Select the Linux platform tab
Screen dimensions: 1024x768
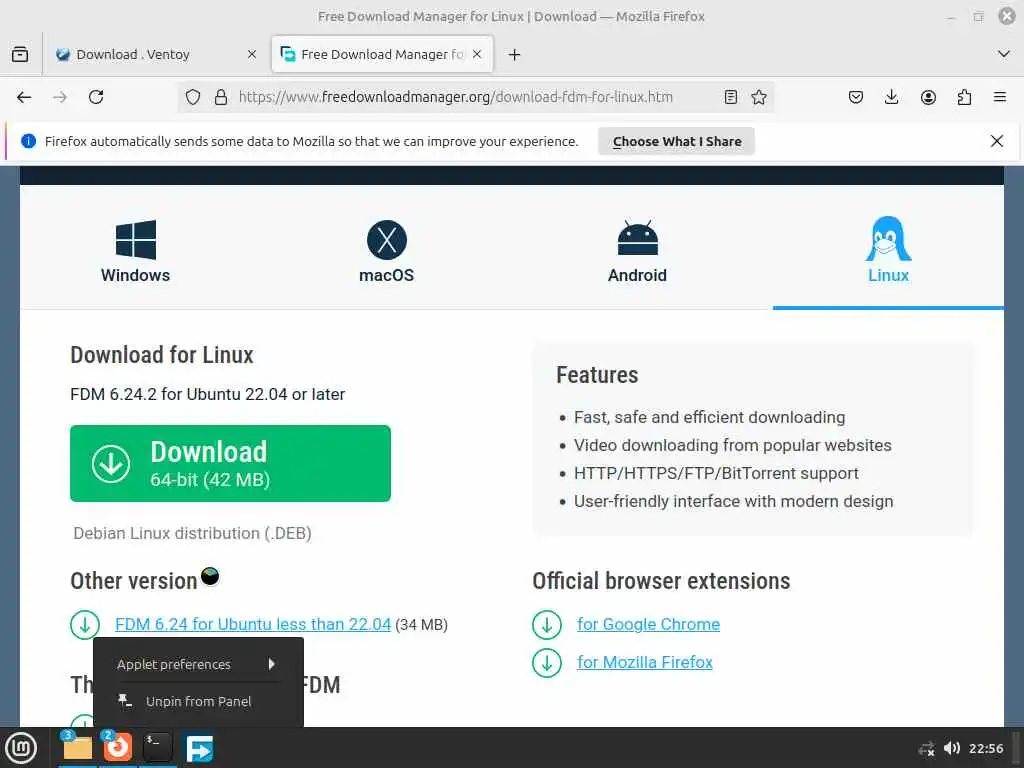pos(888,251)
